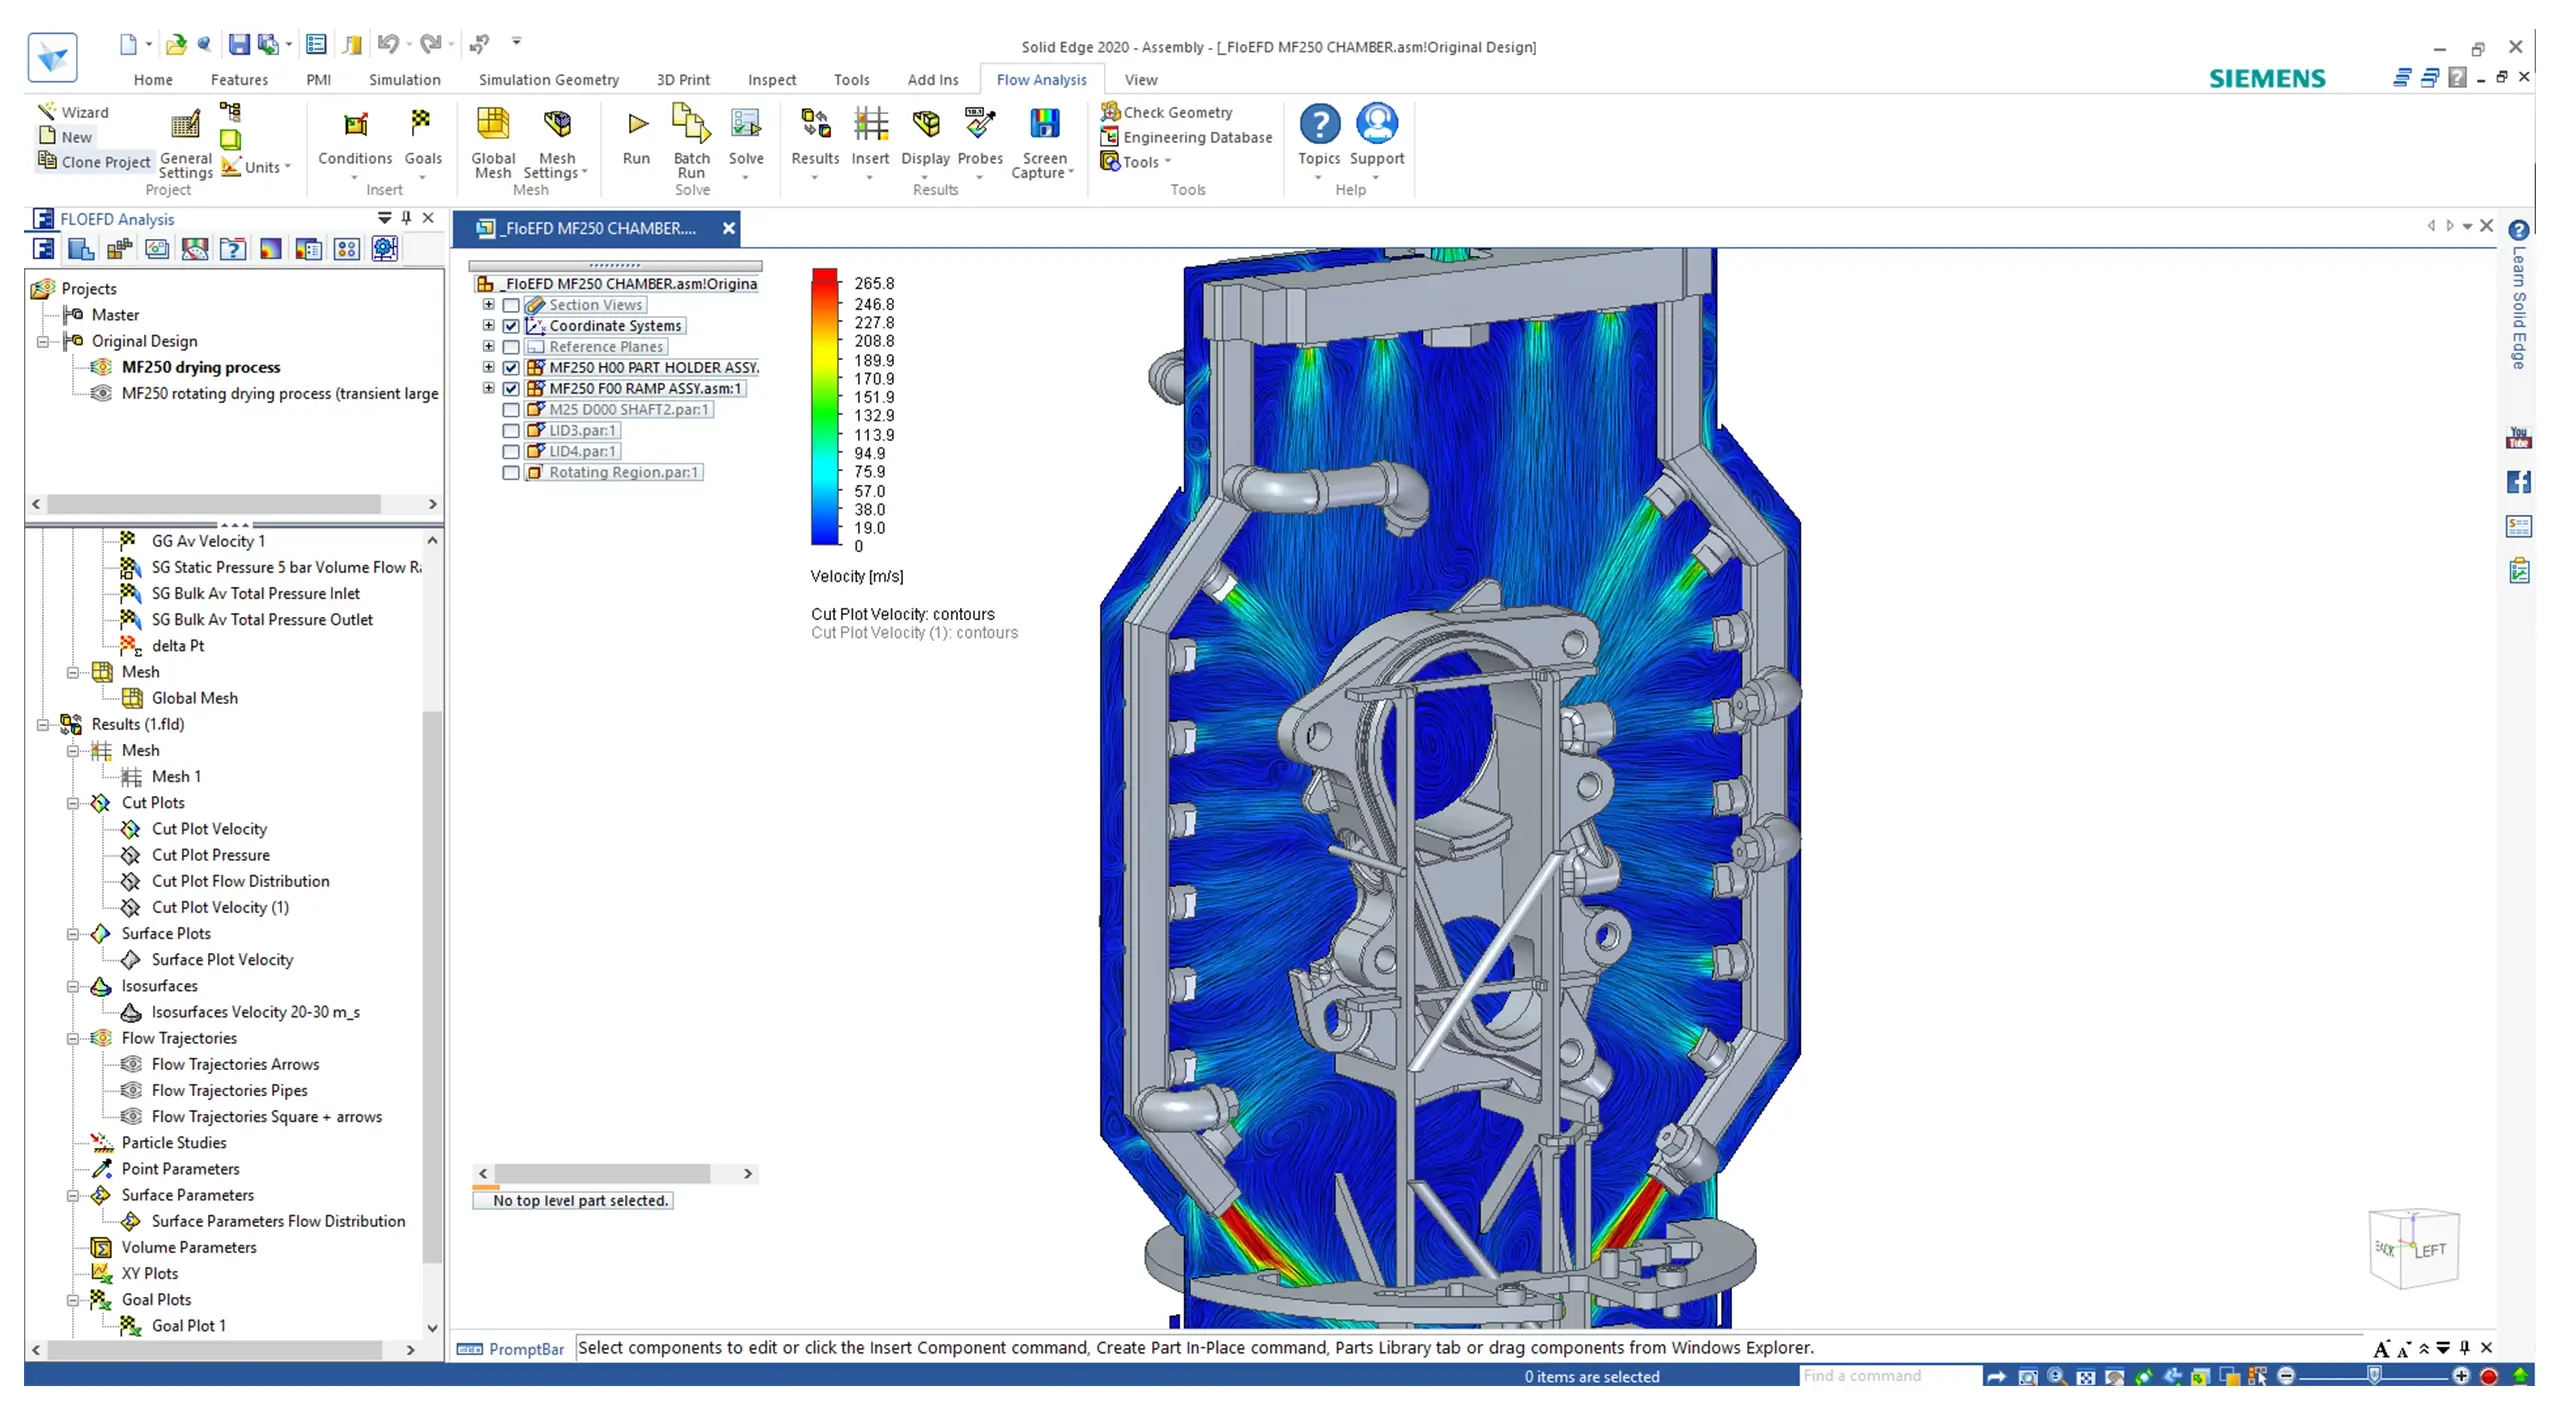
Task: Expand Section Views in pathfinder
Action: click(x=488, y=305)
